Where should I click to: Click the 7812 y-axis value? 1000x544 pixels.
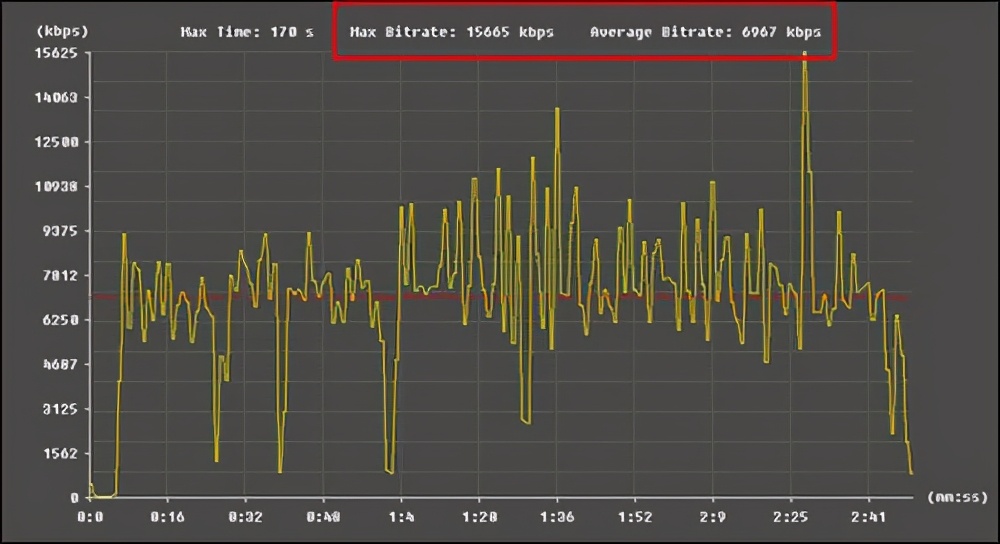[61, 276]
